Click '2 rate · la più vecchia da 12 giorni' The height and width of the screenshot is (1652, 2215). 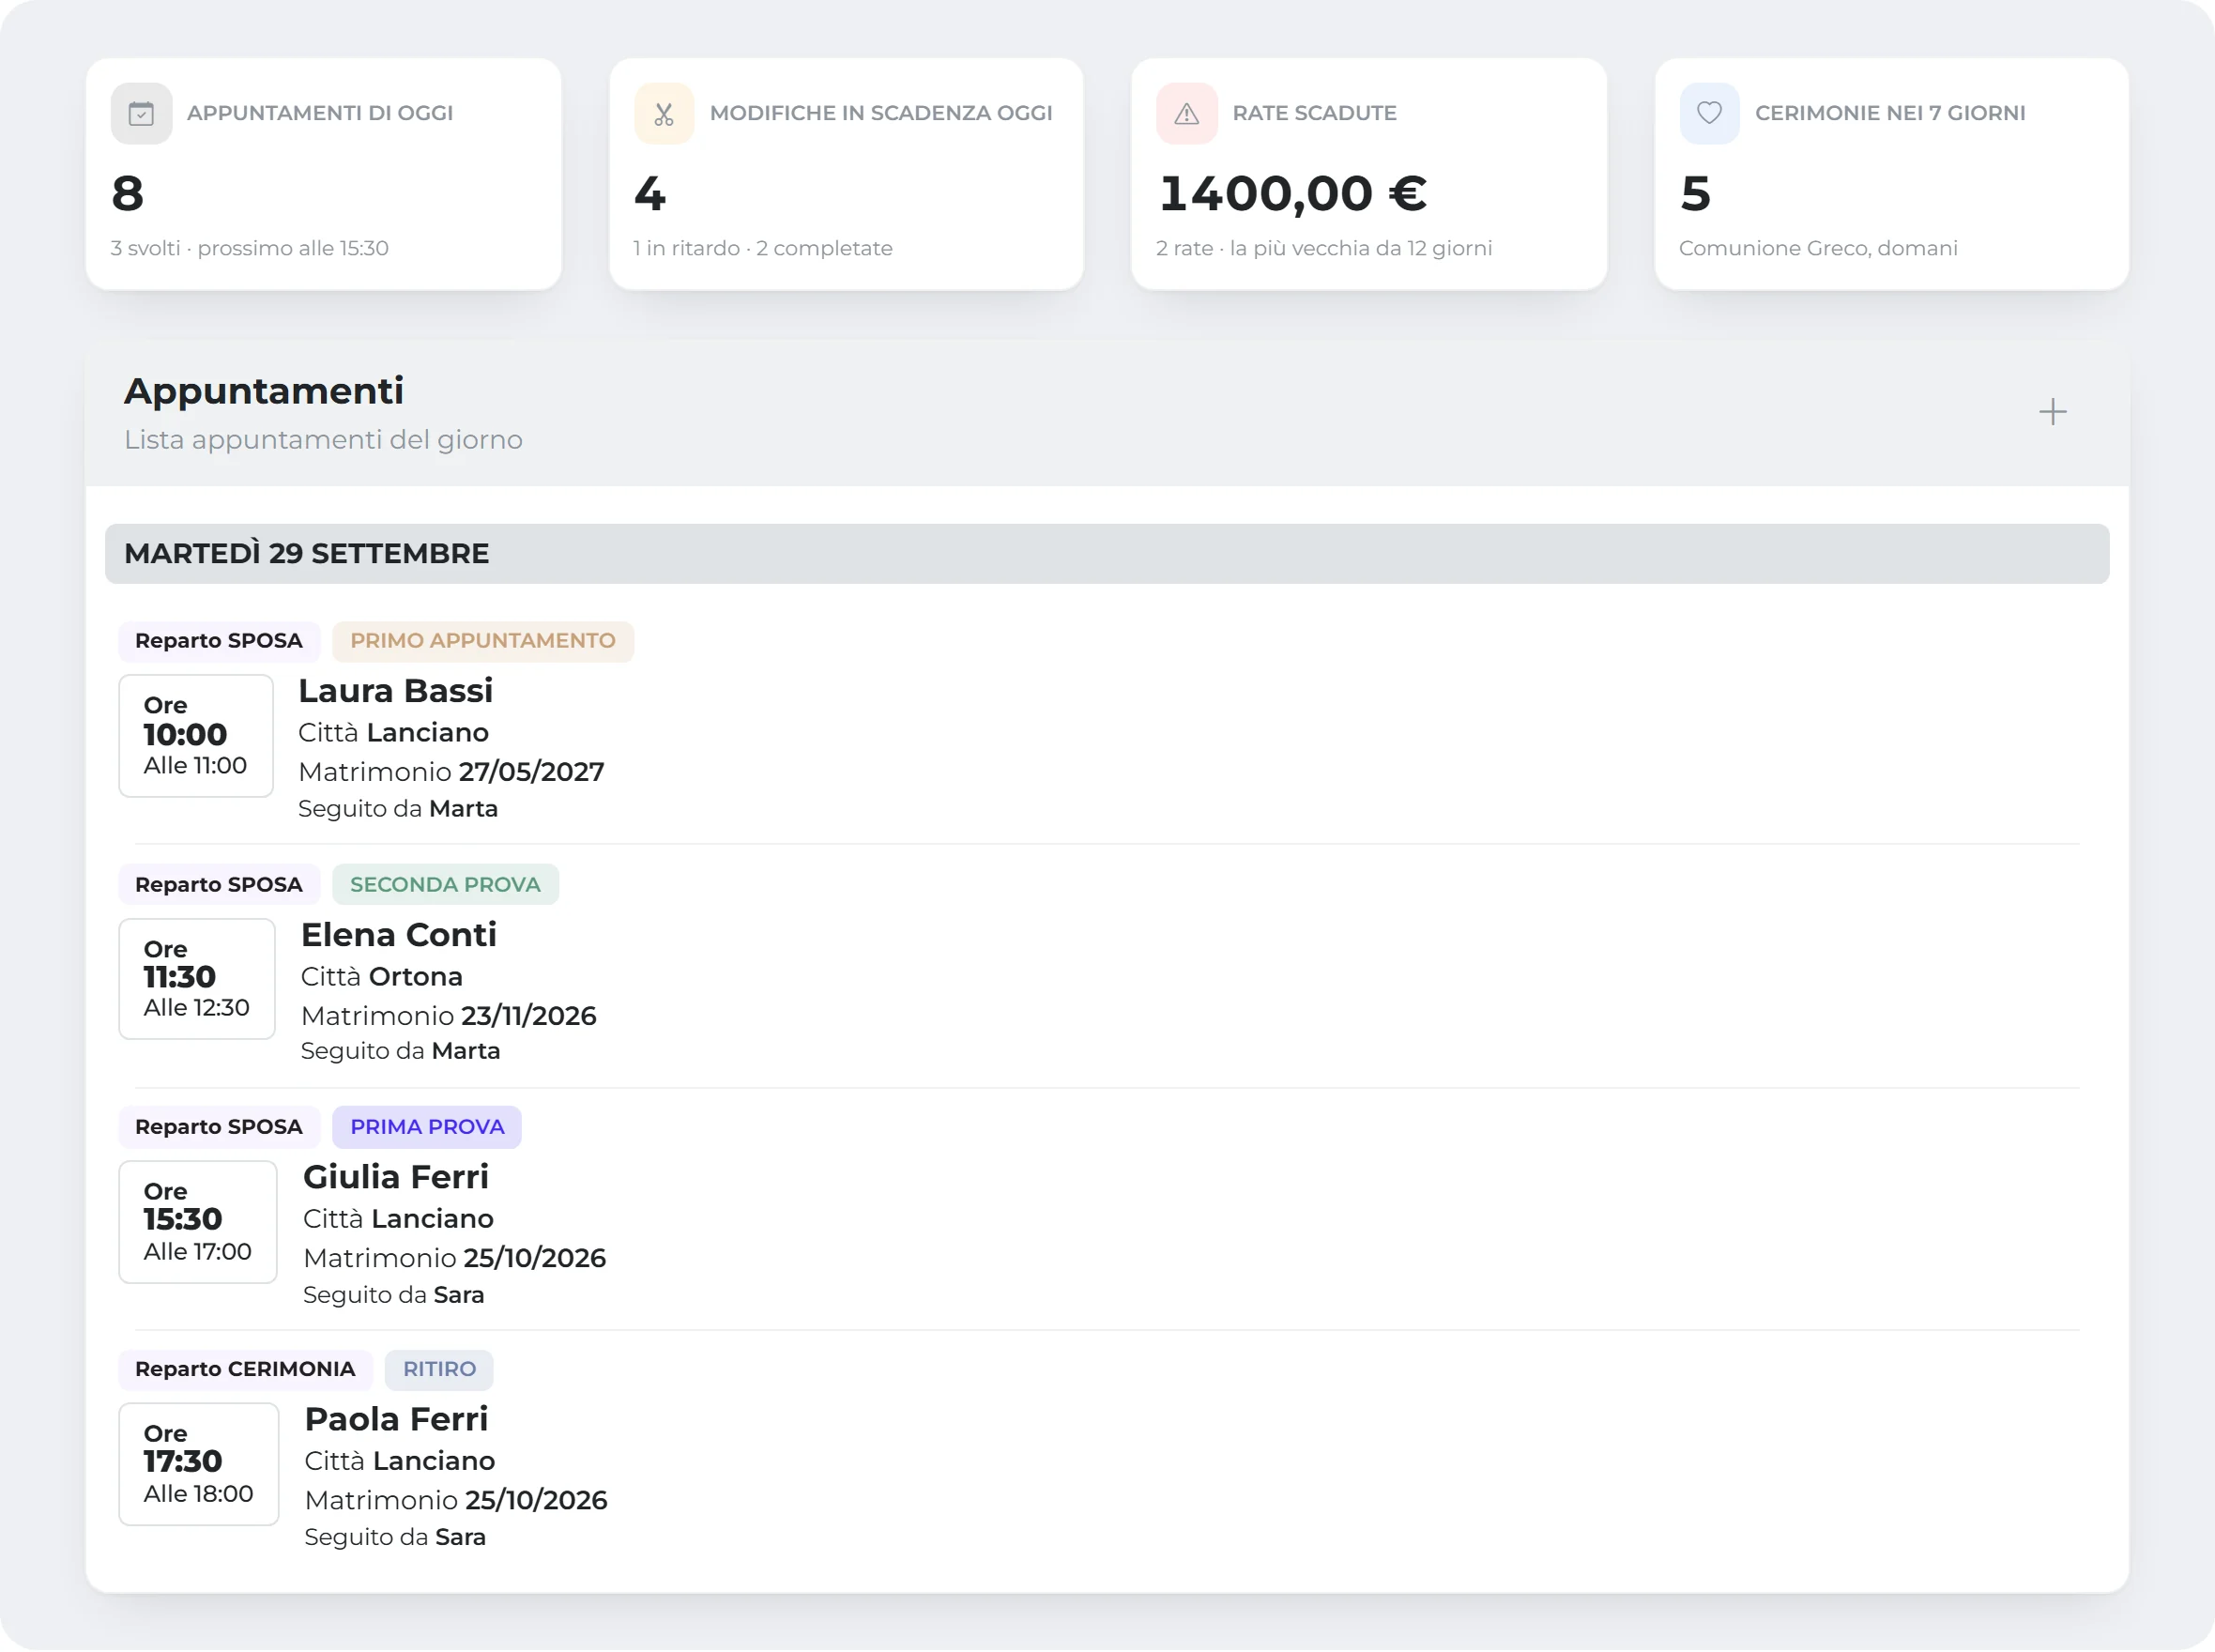[x=1324, y=248]
